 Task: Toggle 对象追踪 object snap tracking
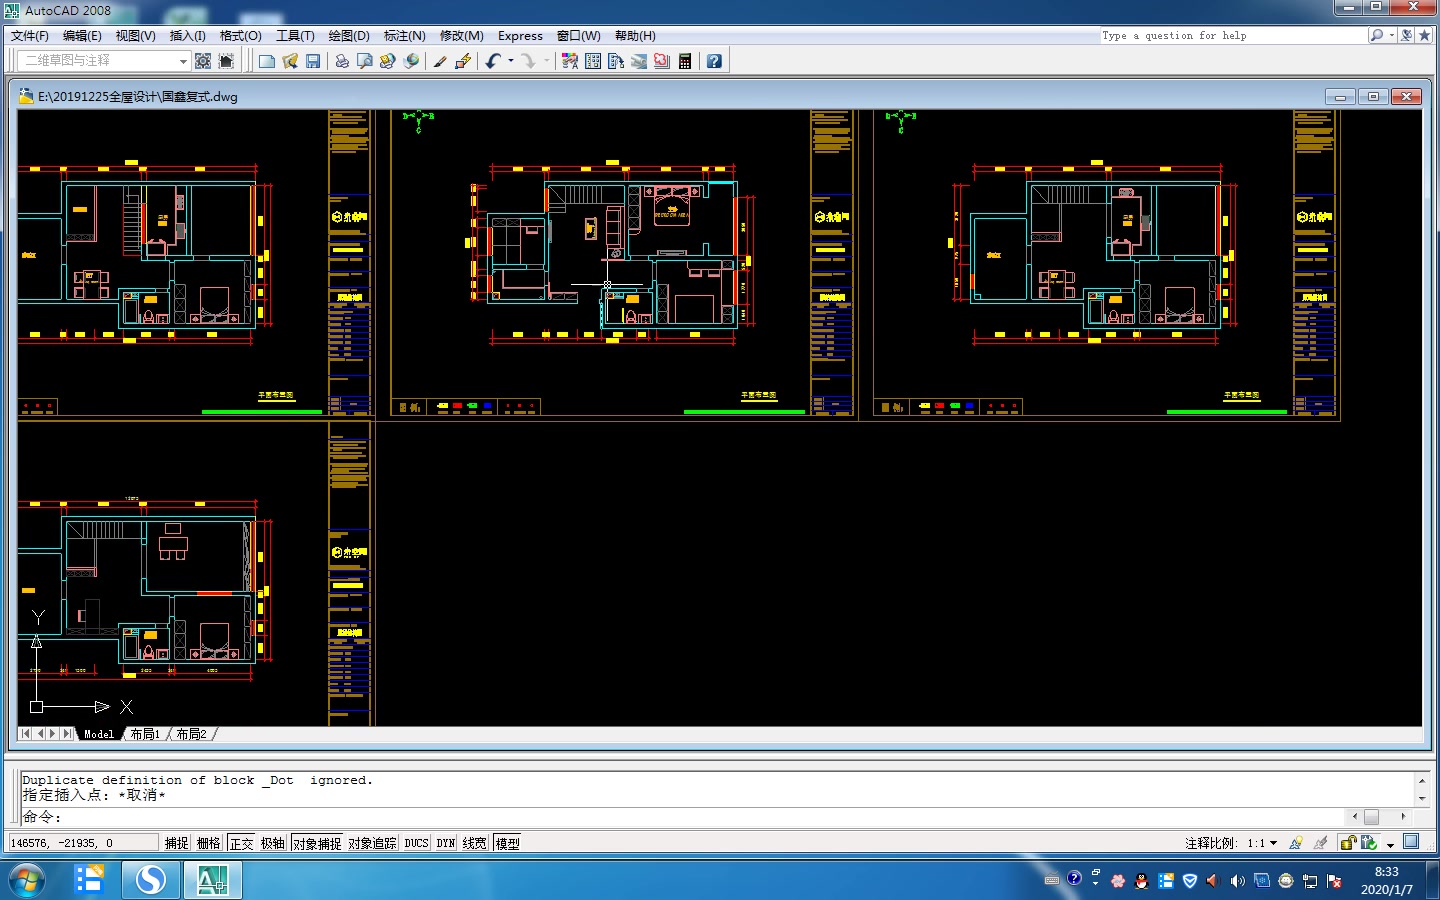point(373,843)
